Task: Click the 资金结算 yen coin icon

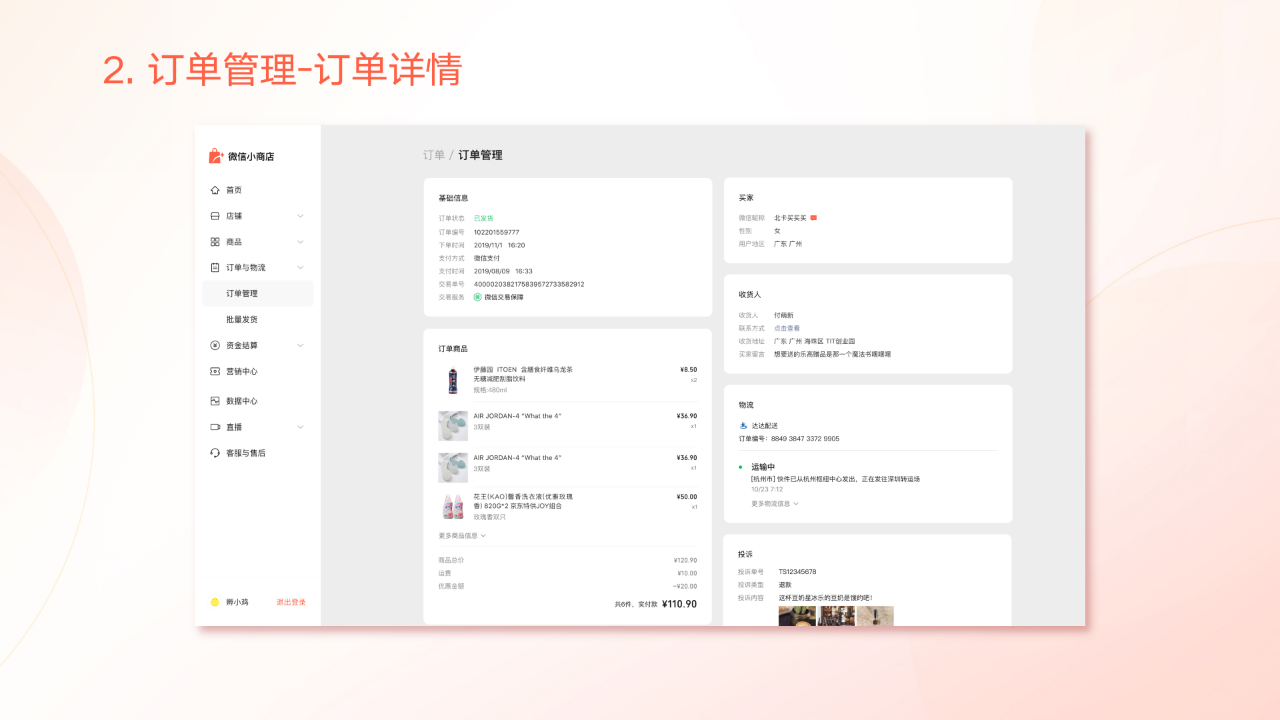Action: coord(215,345)
